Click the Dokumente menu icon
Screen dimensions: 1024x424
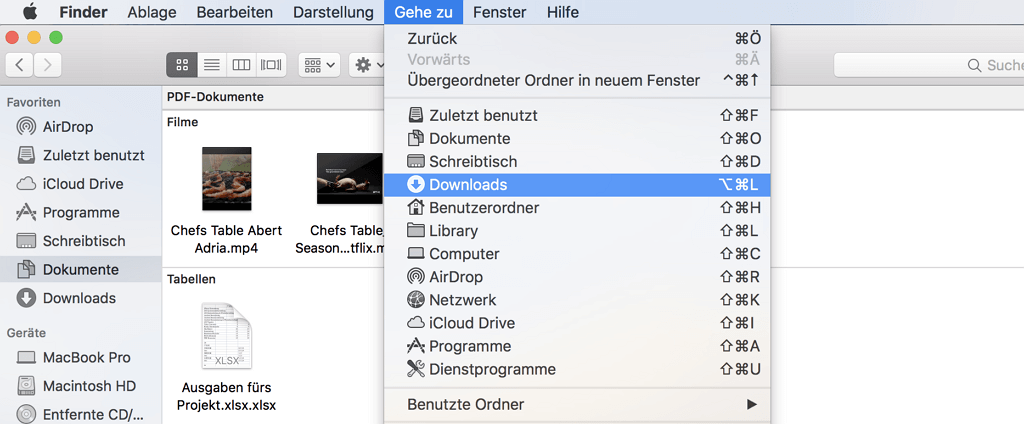(415, 139)
